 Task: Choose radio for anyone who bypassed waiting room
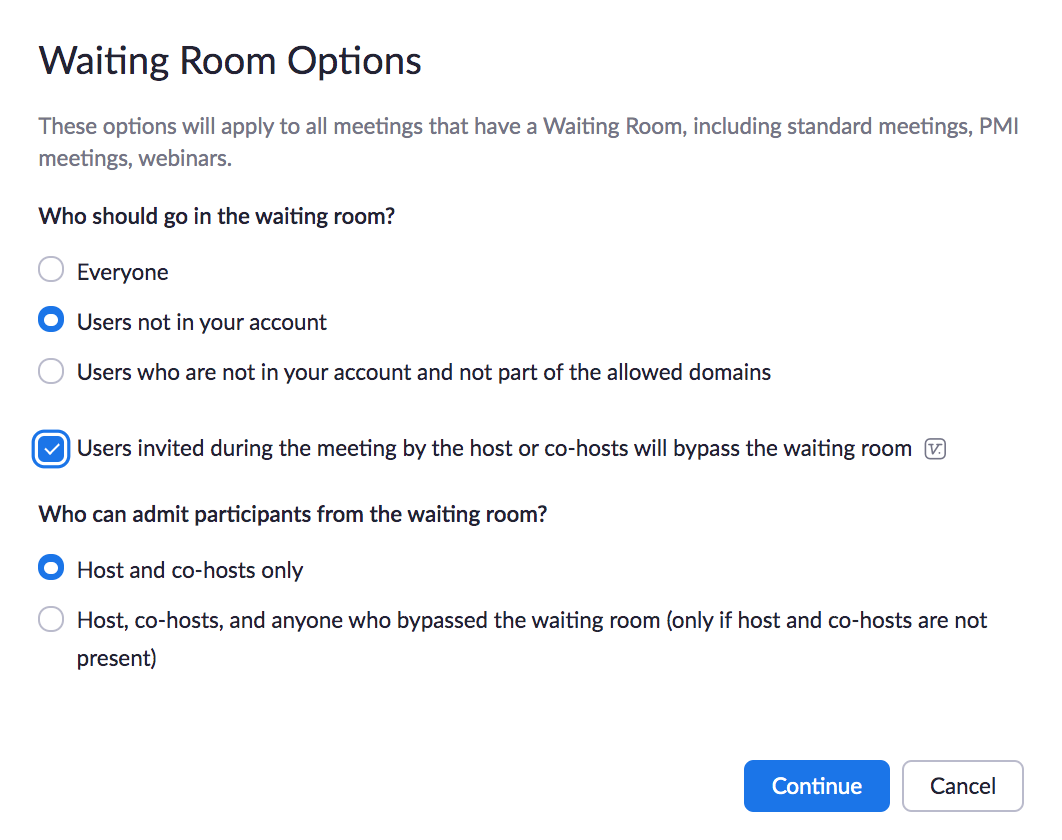tap(51, 619)
